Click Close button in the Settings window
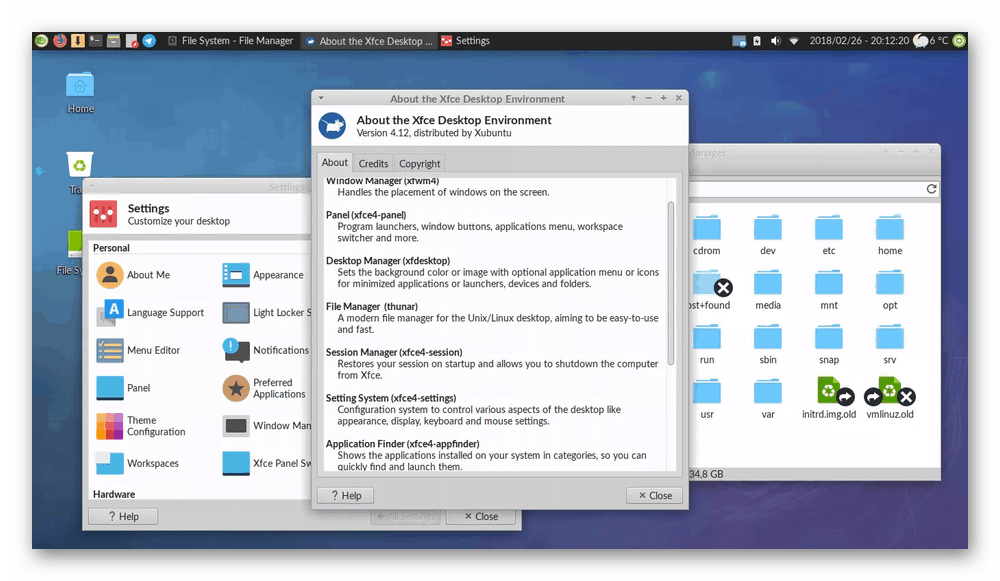Screen dimensions: 1000x581 pyautogui.click(x=481, y=516)
